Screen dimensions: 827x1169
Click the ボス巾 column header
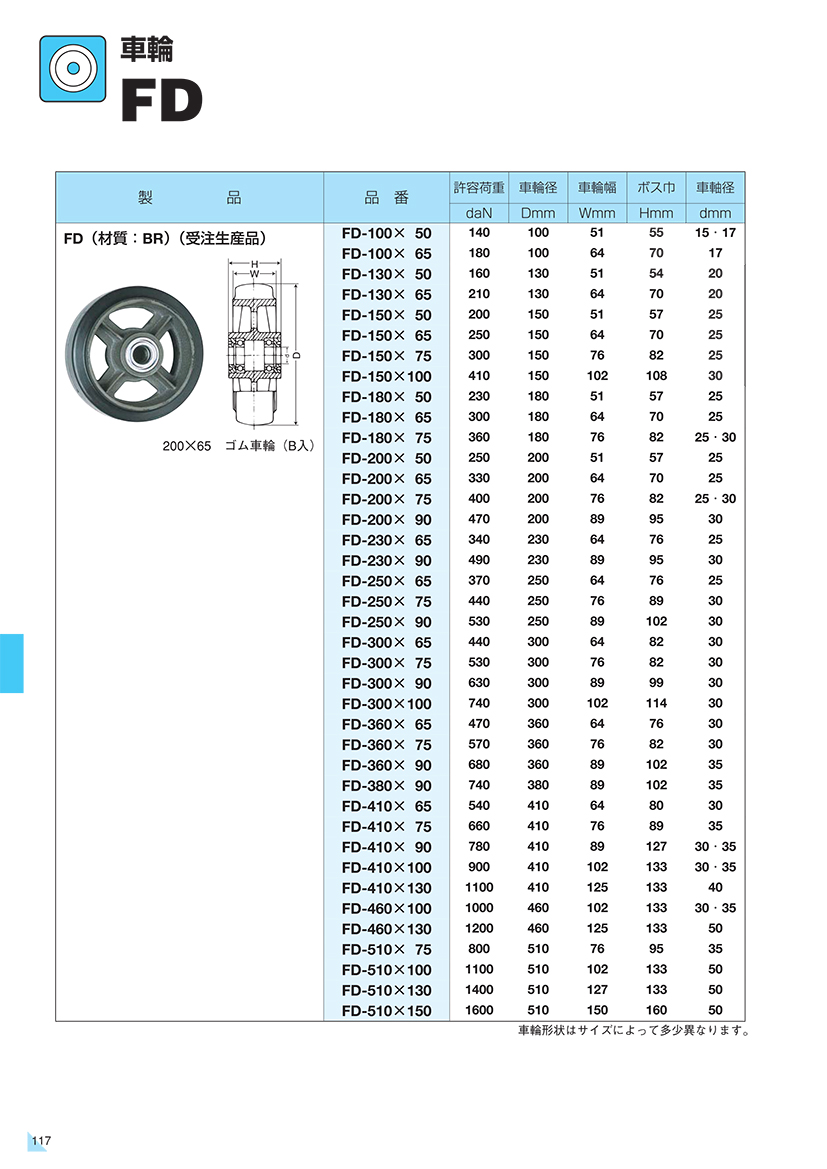(x=655, y=187)
